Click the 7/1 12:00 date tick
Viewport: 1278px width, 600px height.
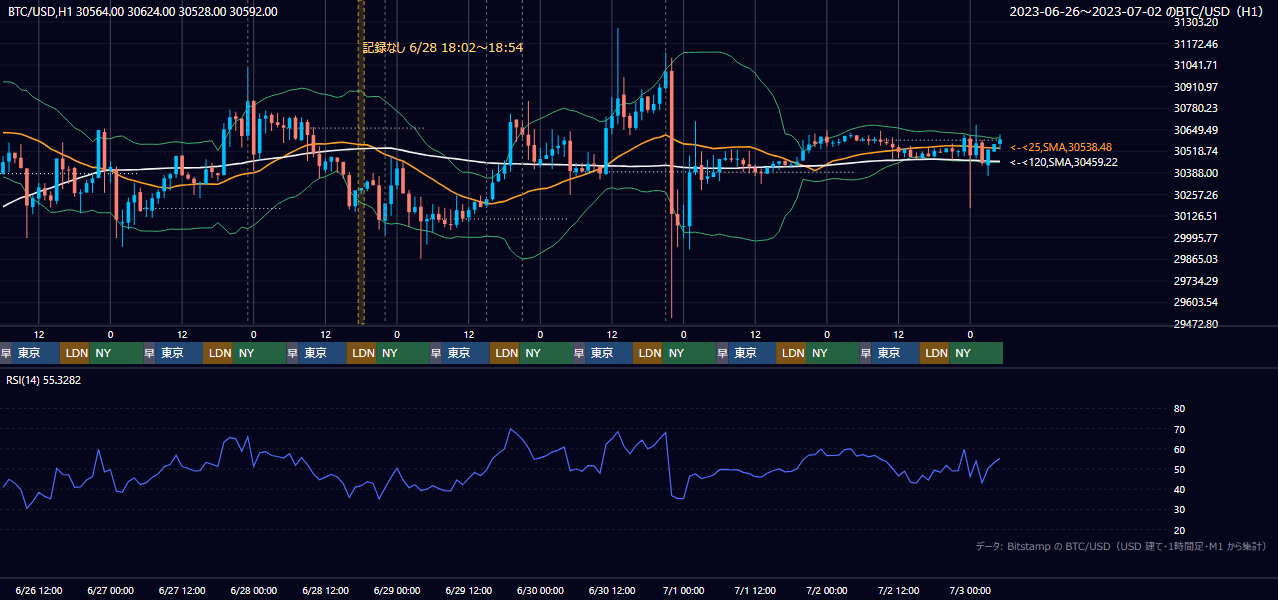755,591
